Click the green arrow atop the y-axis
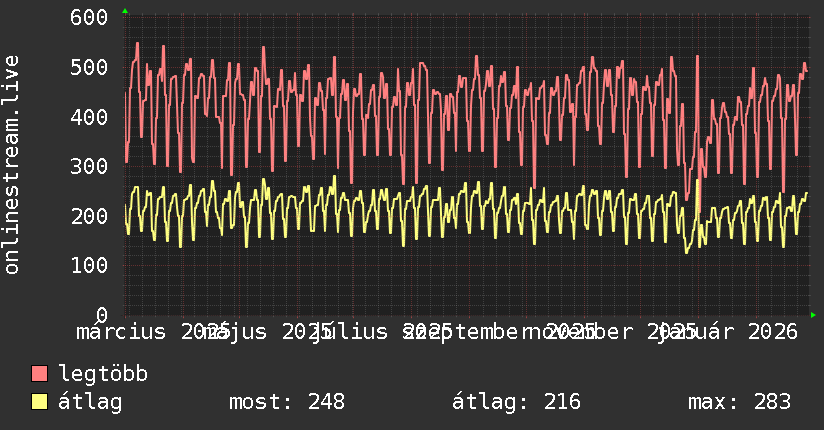The image size is (824, 430). tap(125, 11)
